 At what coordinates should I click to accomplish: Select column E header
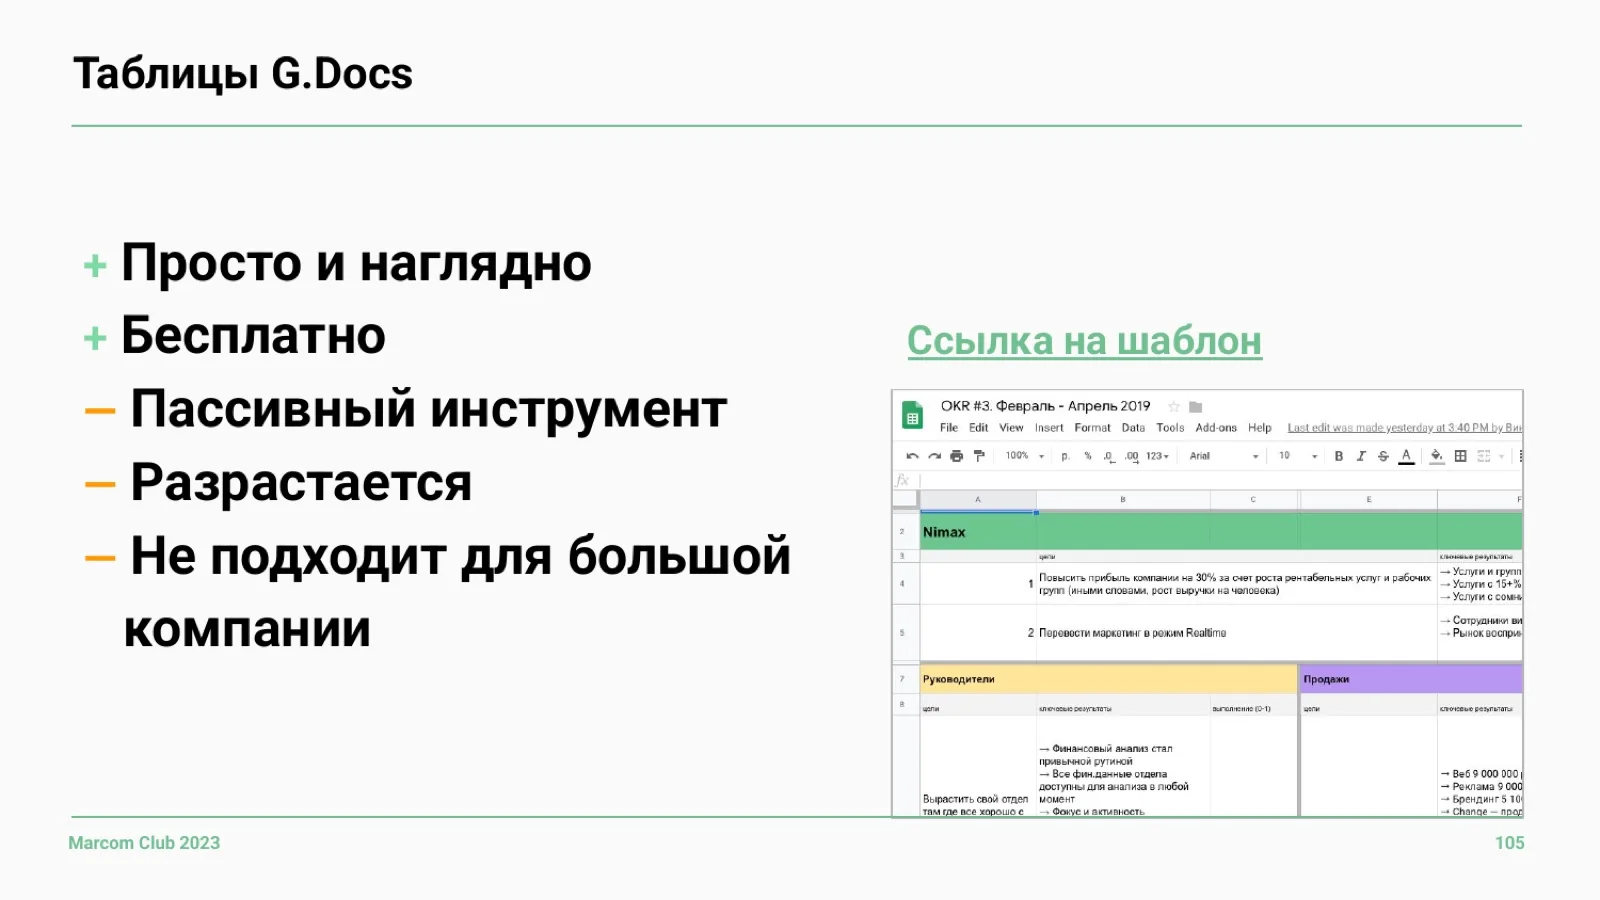(1368, 499)
